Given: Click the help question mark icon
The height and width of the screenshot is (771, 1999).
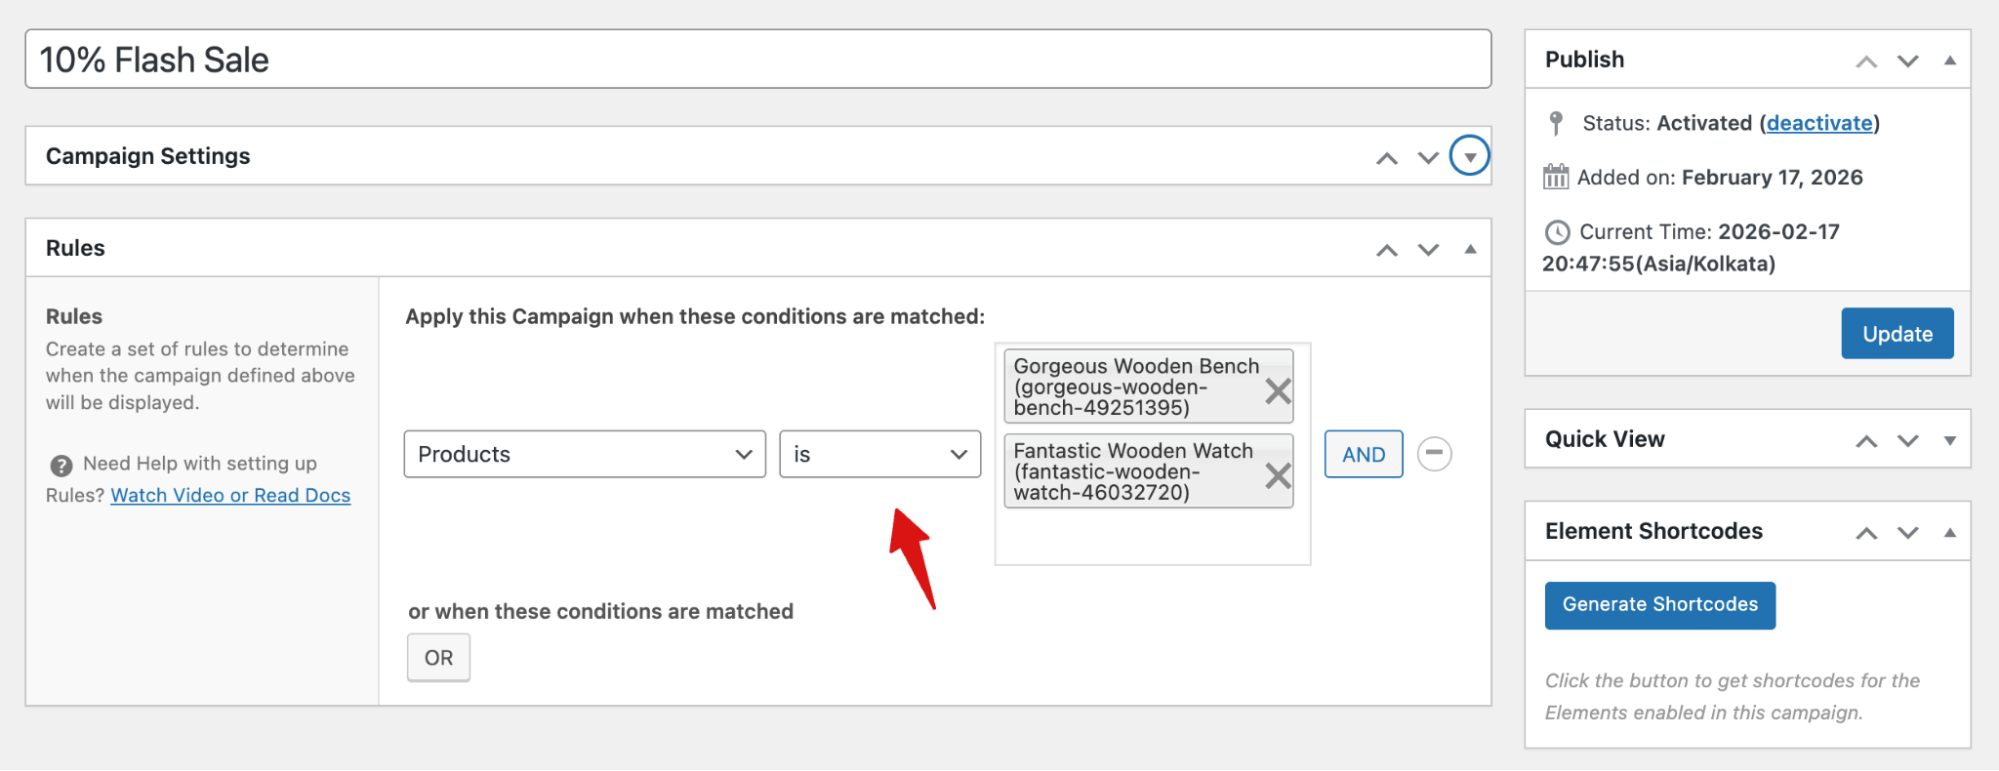Looking at the screenshot, I should (61, 465).
